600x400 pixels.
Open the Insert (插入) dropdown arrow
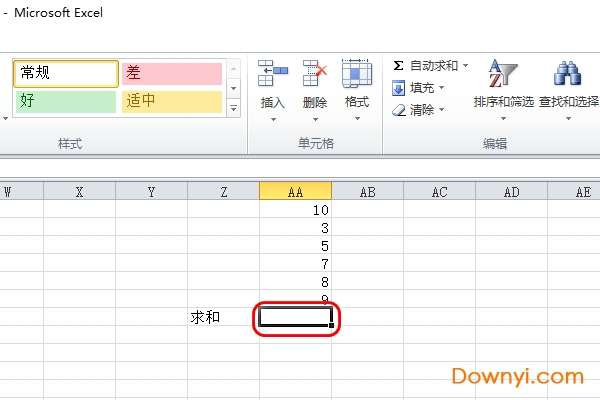click(x=273, y=120)
